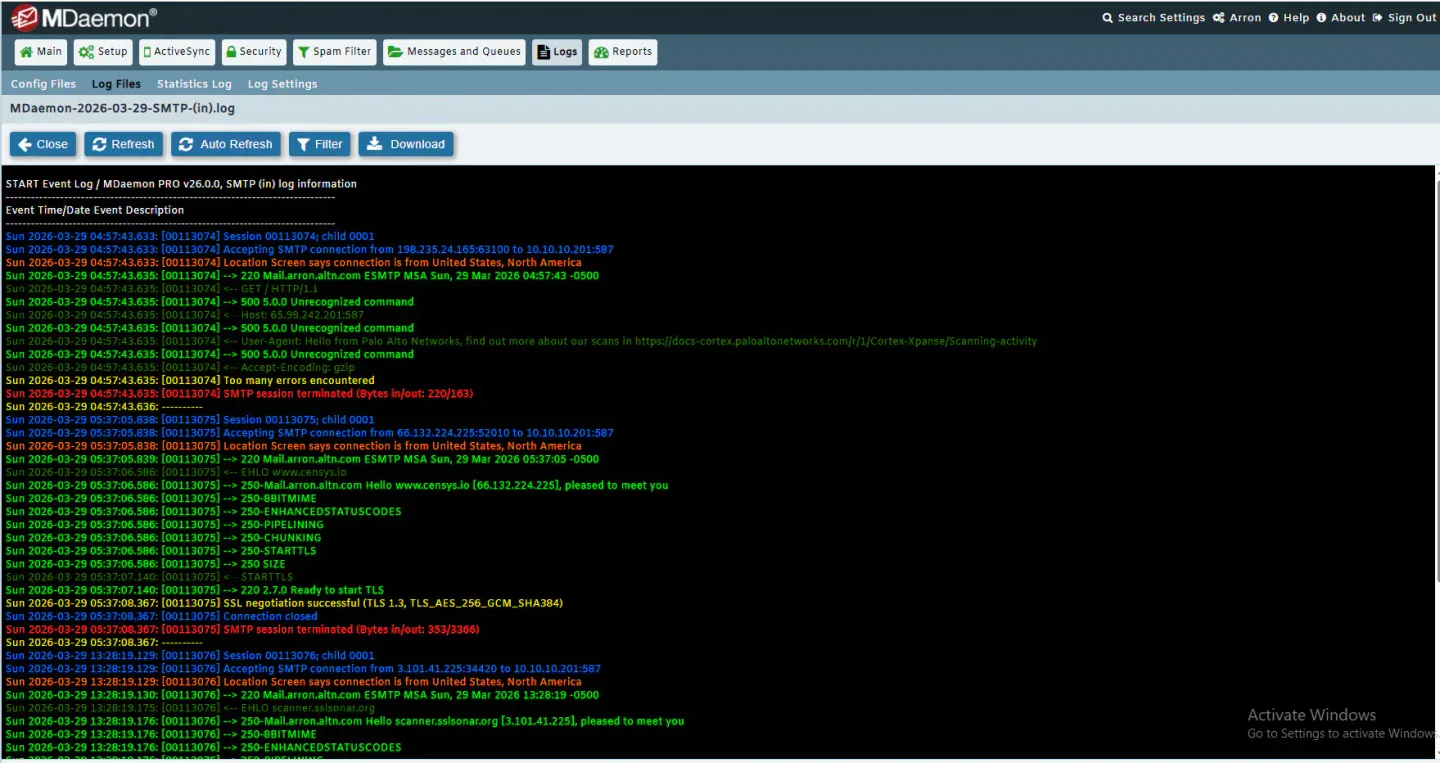Click the connection from 198.235.24.165 line

[310, 250]
